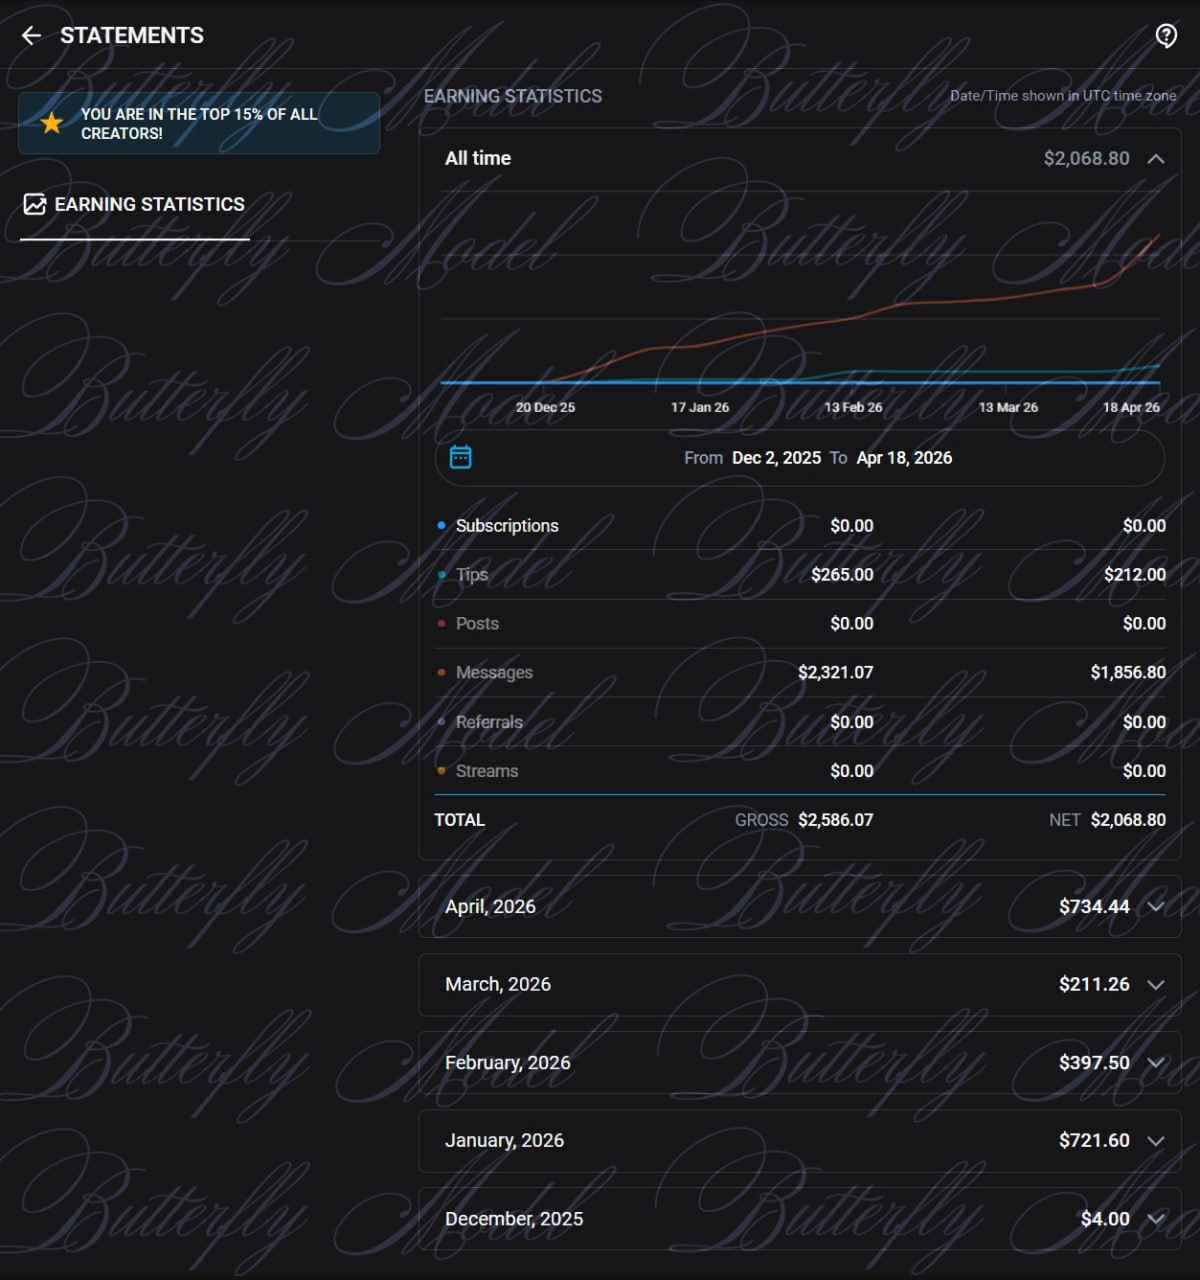
Task: Click the February, 2026 amount $397.50
Action: pyautogui.click(x=1094, y=1062)
